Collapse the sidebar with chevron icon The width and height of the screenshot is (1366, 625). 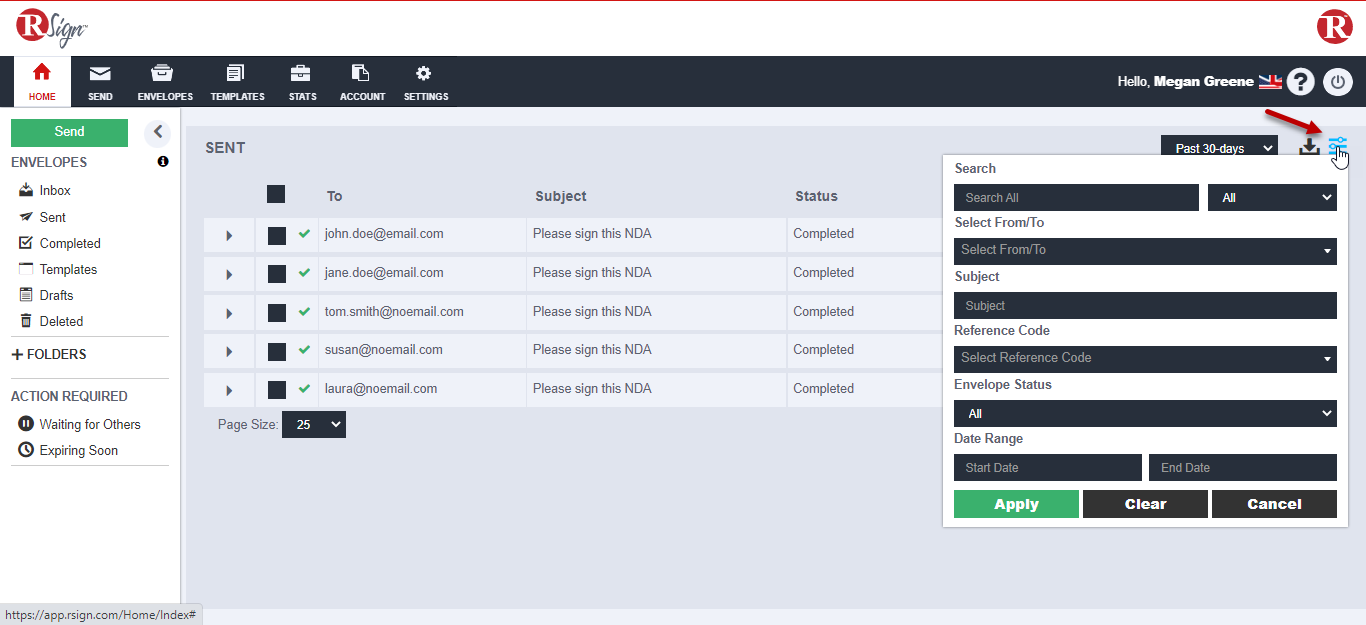[x=157, y=132]
